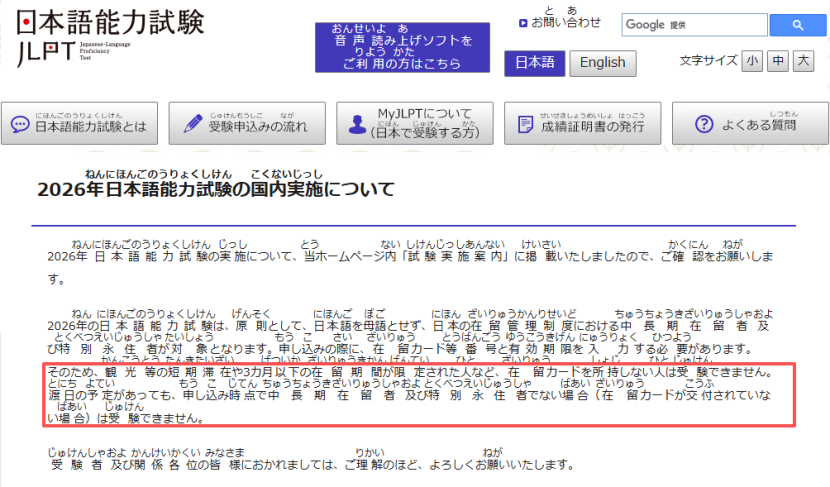Set font size to 小 (small)

tap(752, 61)
